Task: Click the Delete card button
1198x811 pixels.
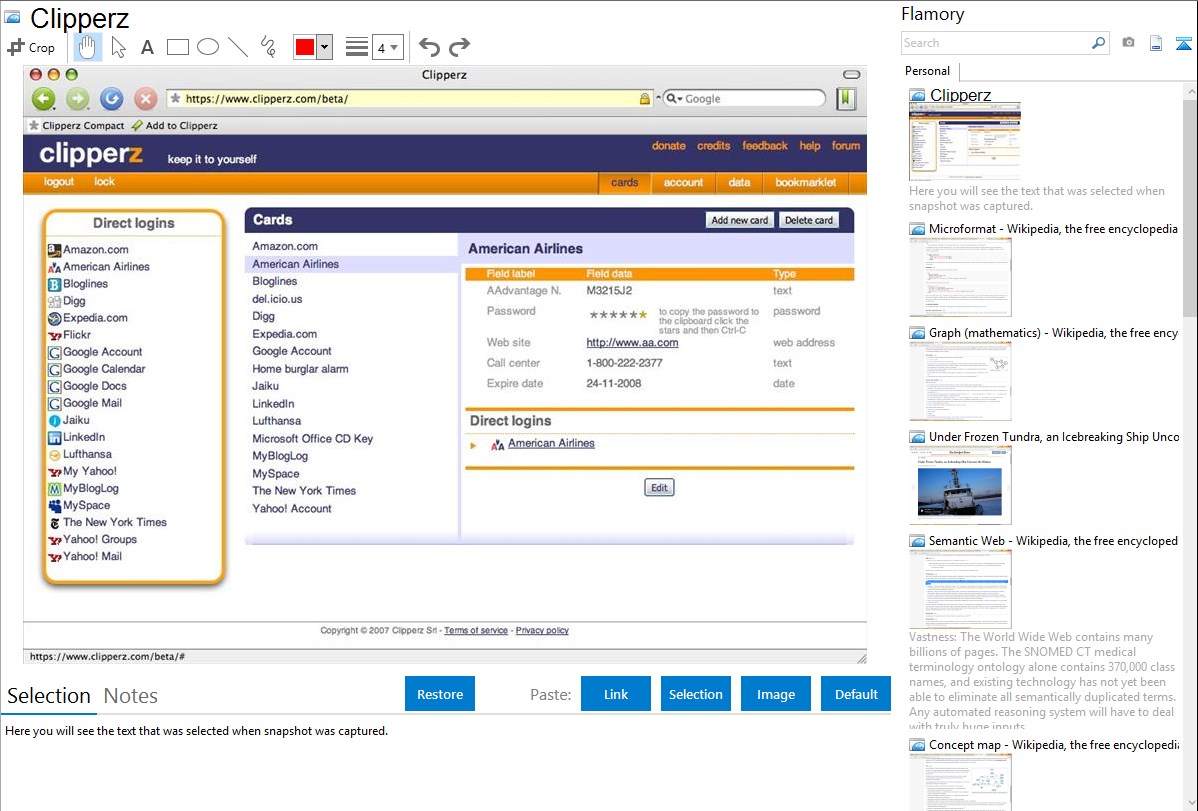Action: pyautogui.click(x=808, y=220)
